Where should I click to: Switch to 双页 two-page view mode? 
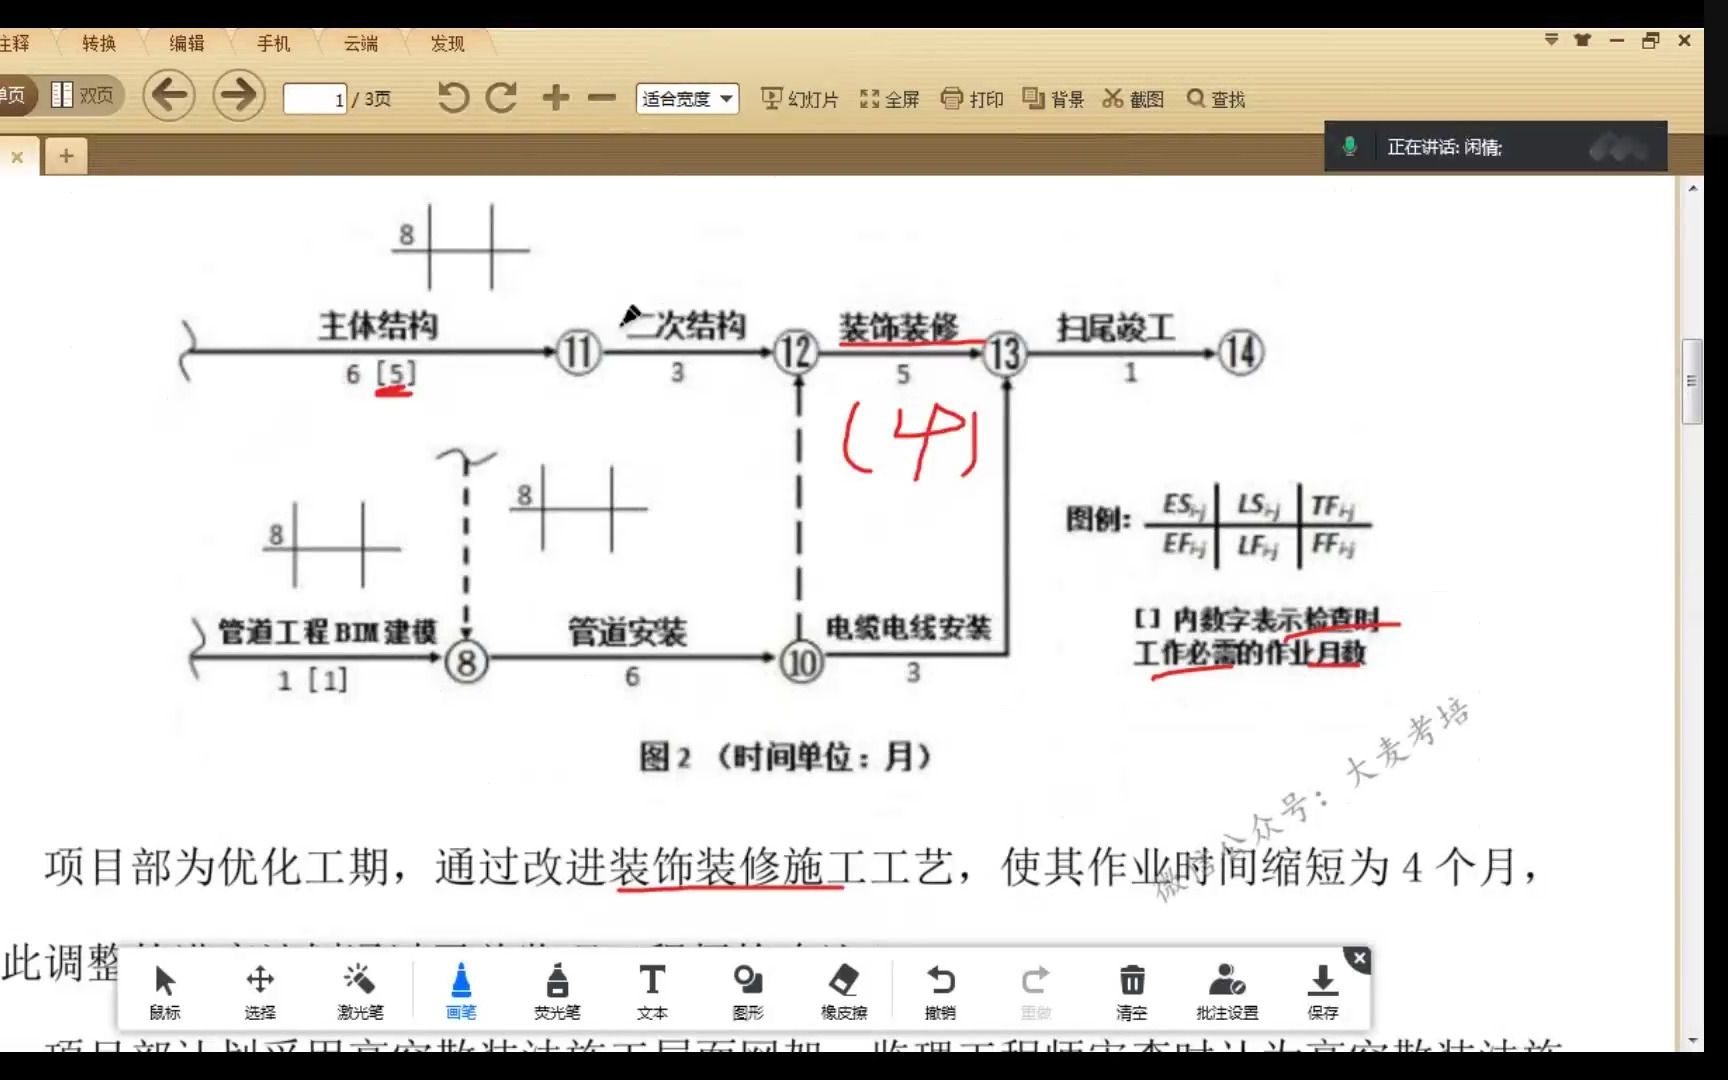click(82, 94)
